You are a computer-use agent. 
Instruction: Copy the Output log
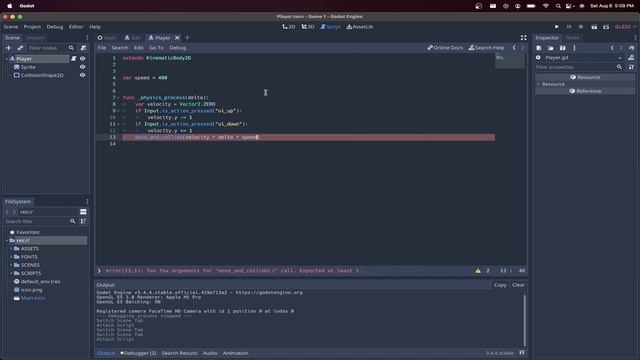[500, 285]
